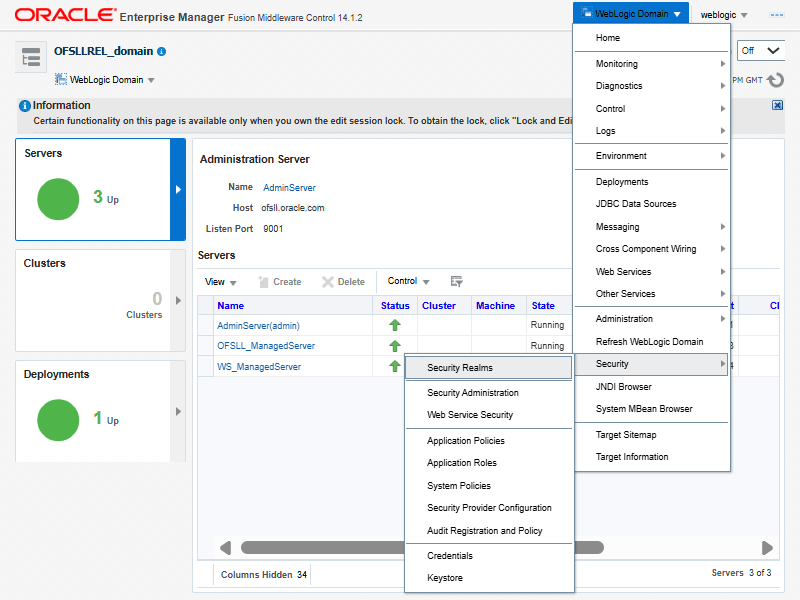Open the auto-refresh Off dropdown
This screenshot has height=600, width=800.
(759, 50)
